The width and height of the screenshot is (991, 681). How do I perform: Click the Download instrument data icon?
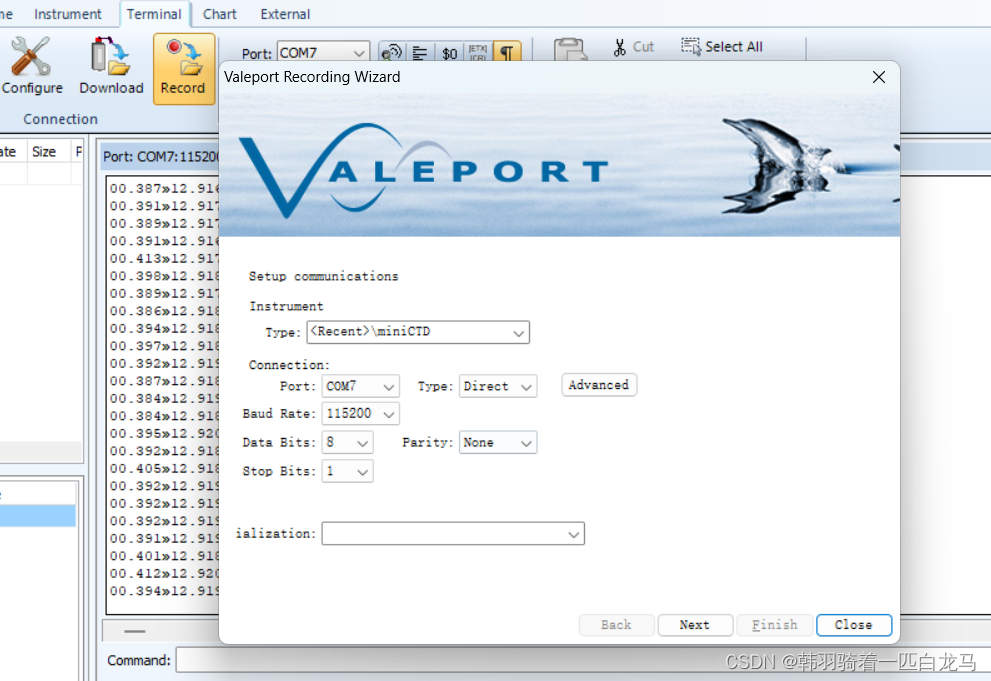point(111,66)
